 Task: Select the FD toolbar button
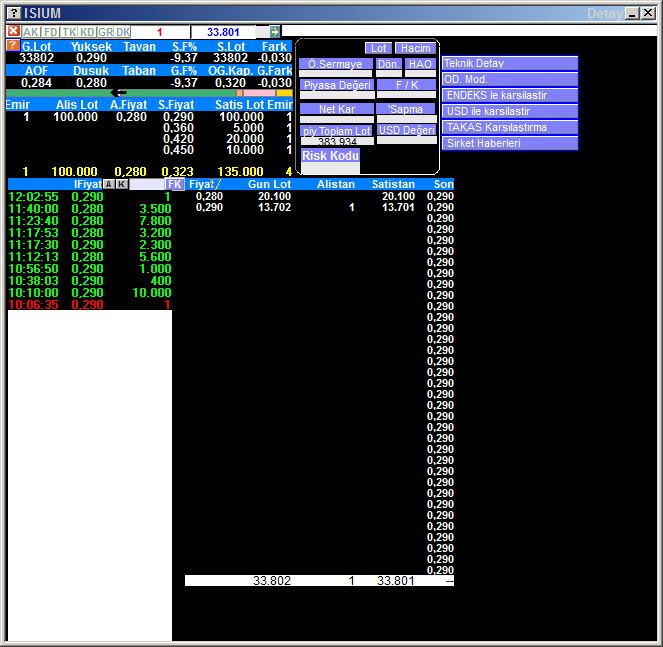[50, 32]
